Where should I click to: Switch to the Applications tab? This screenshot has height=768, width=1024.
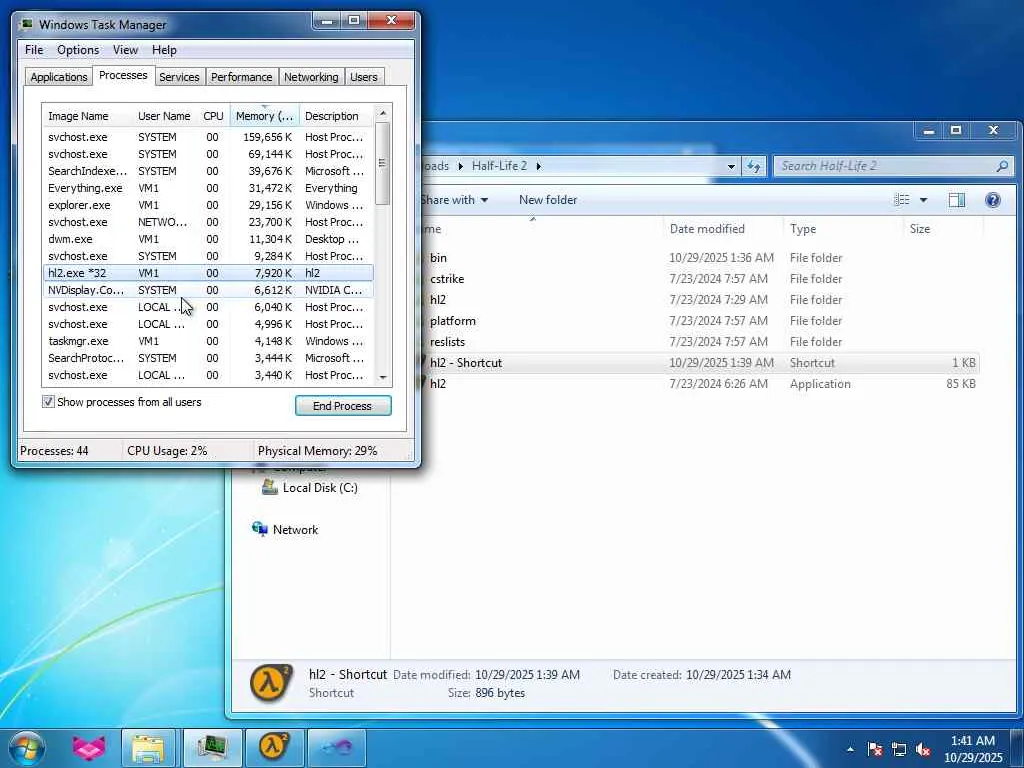(x=59, y=76)
